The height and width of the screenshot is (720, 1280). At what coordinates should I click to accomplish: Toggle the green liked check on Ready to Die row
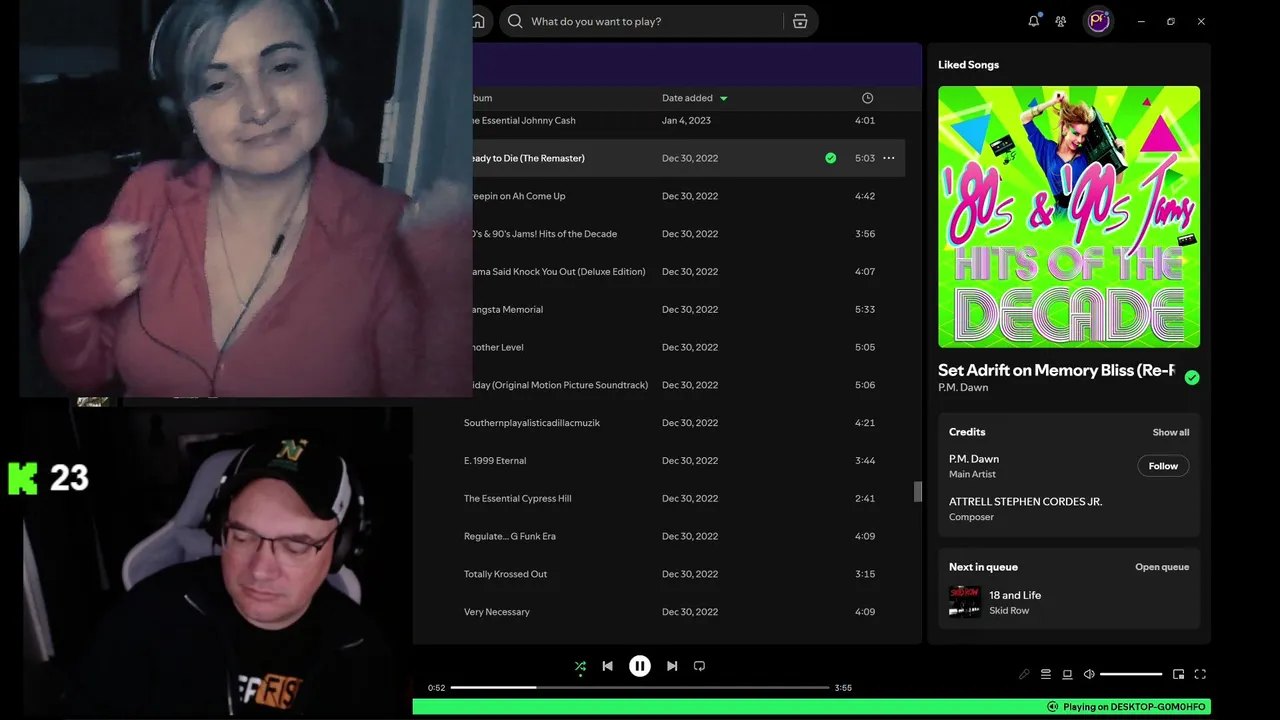(830, 158)
